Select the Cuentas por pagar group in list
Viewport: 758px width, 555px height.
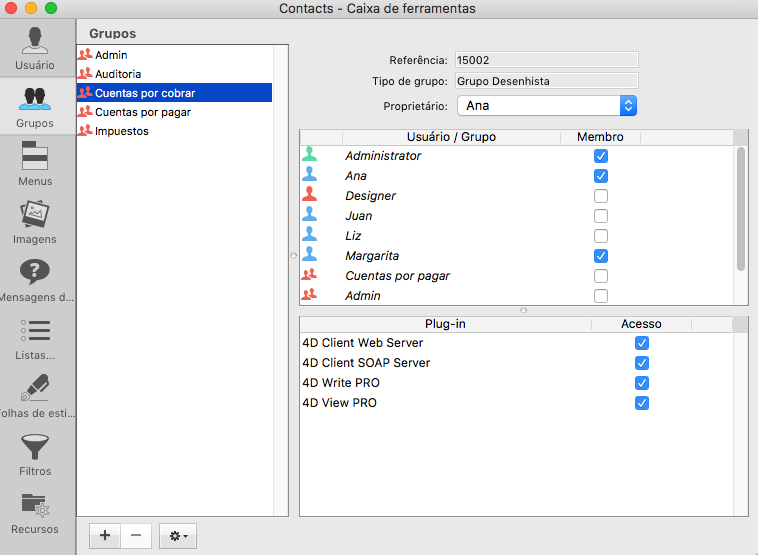(175, 112)
